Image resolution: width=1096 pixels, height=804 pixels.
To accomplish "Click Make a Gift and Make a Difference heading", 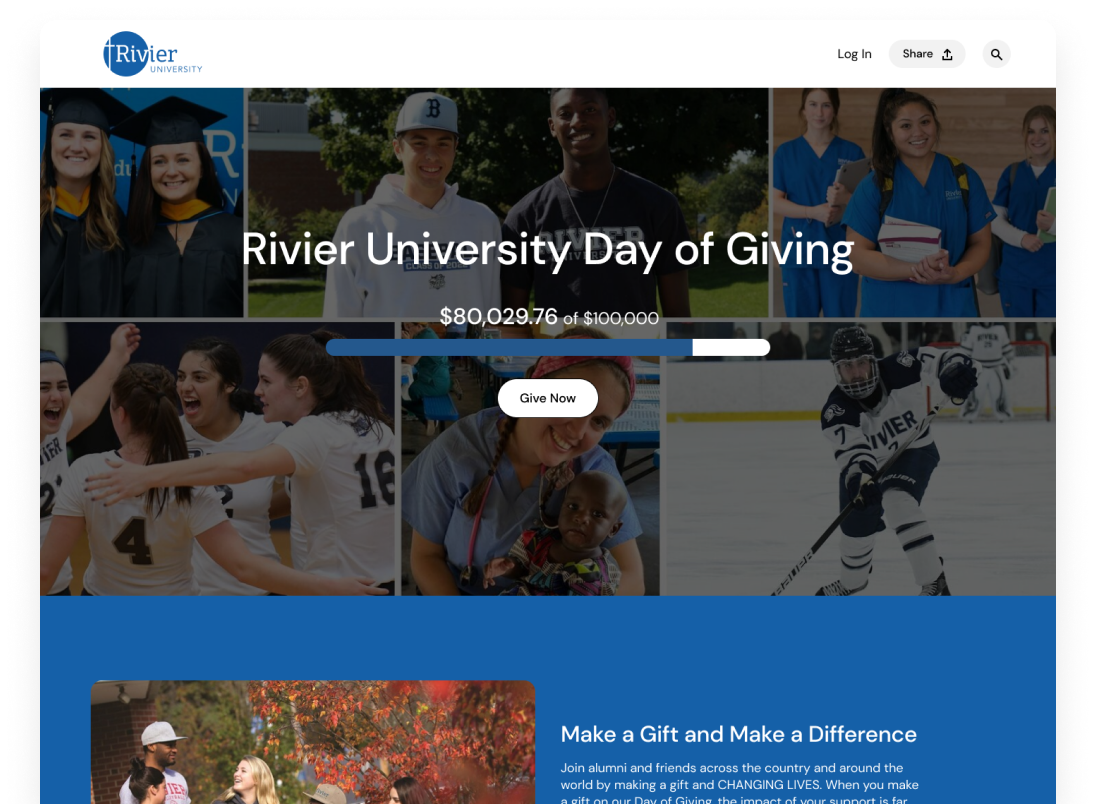I will tap(738, 734).
